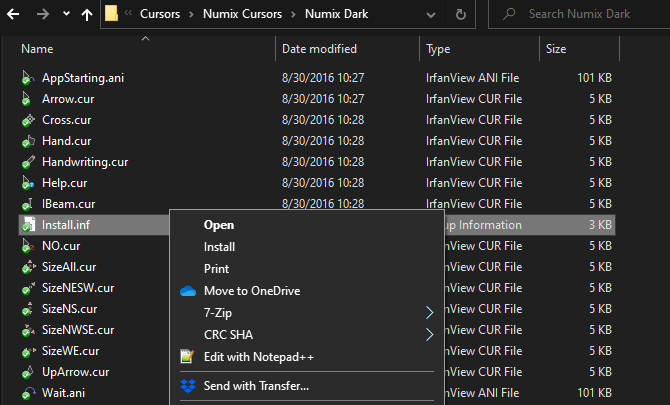Image resolution: width=670 pixels, height=405 pixels.
Task: Click the Search Numix Dark field
Action: click(x=579, y=14)
